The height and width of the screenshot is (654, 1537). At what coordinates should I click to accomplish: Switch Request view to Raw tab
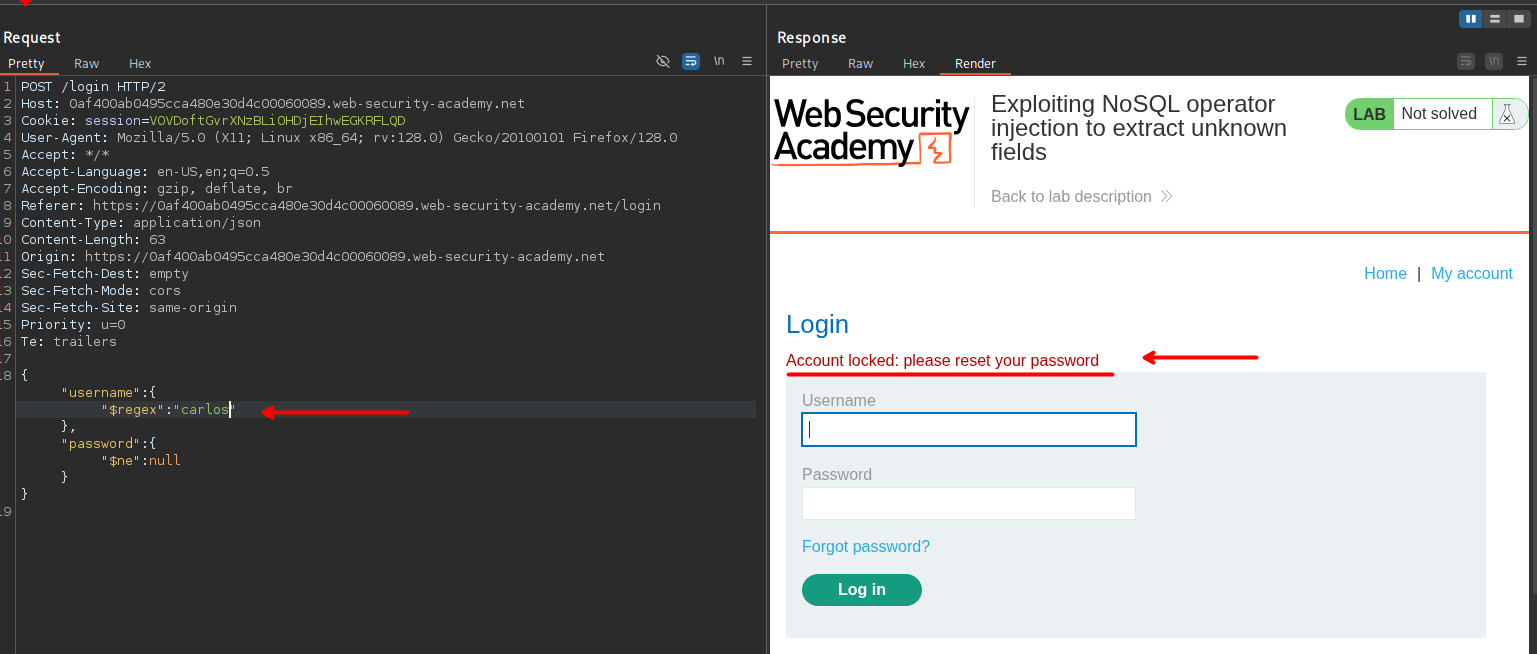point(87,63)
